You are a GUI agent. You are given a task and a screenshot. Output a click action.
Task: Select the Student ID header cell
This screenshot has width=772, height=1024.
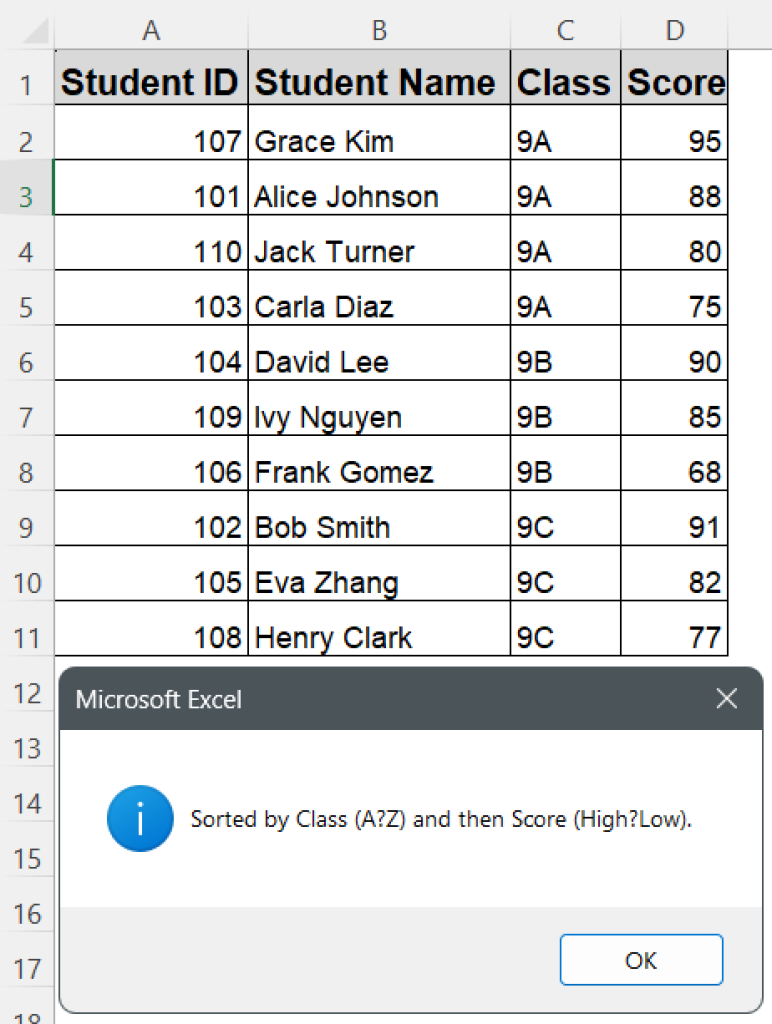[151, 81]
